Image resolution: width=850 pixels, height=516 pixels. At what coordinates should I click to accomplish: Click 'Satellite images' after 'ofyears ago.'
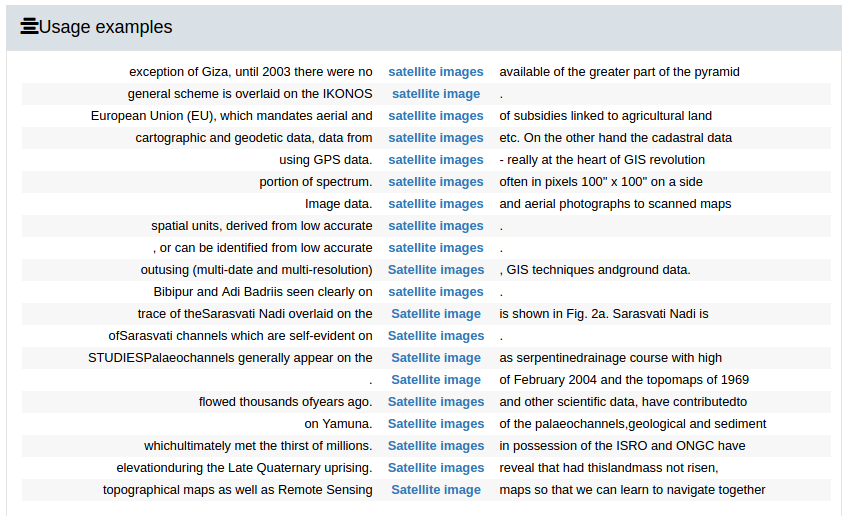click(x=435, y=402)
